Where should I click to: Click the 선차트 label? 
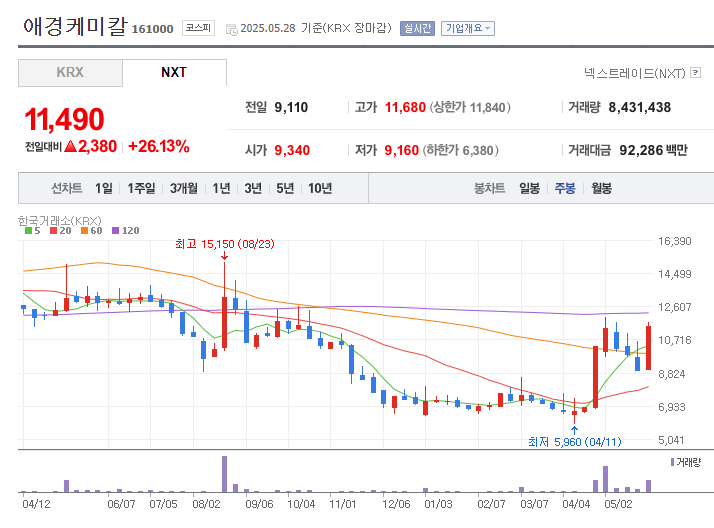[66, 188]
